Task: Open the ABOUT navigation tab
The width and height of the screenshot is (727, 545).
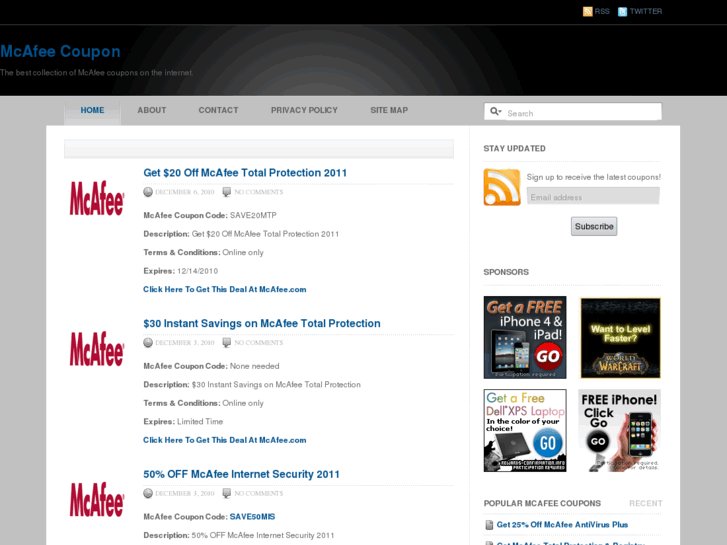Action: click(x=152, y=110)
